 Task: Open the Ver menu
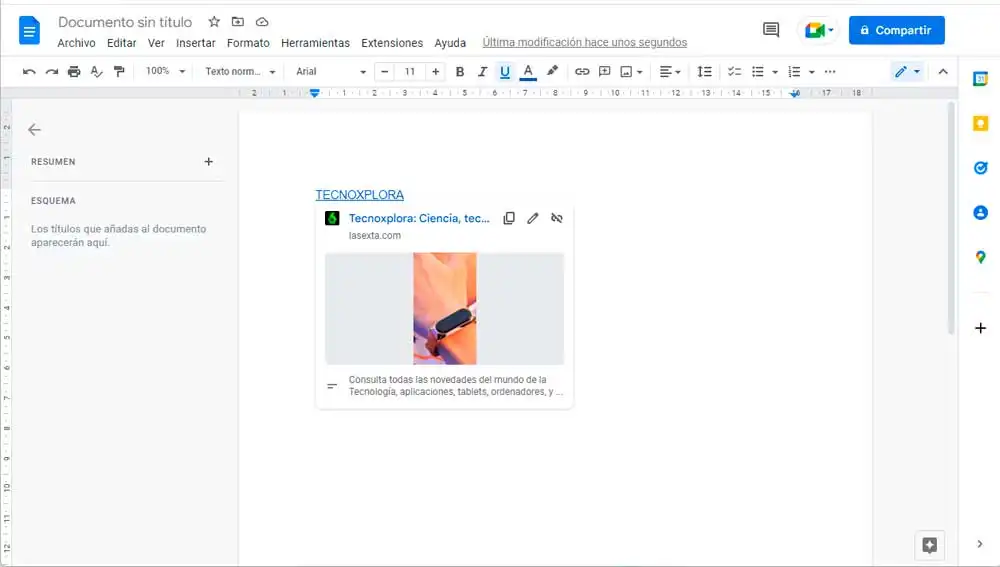tap(156, 43)
